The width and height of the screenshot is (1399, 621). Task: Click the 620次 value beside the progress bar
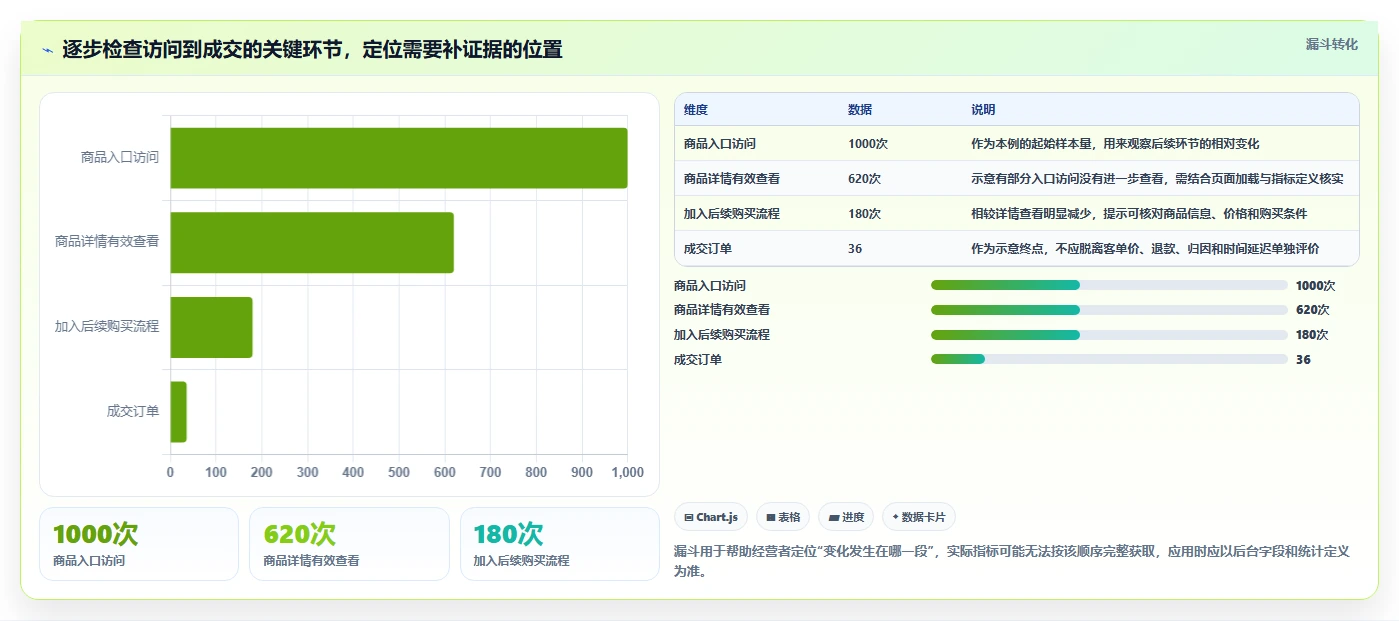1312,310
